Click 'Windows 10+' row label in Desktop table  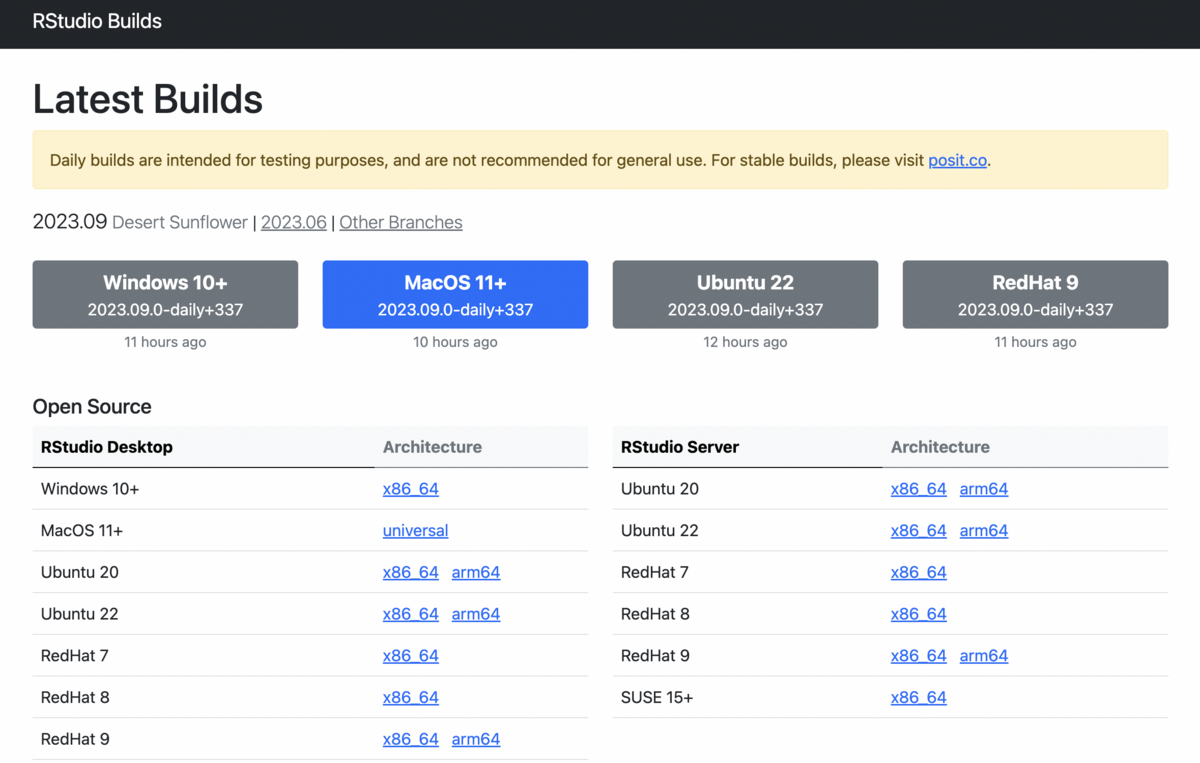pyautogui.click(x=90, y=489)
